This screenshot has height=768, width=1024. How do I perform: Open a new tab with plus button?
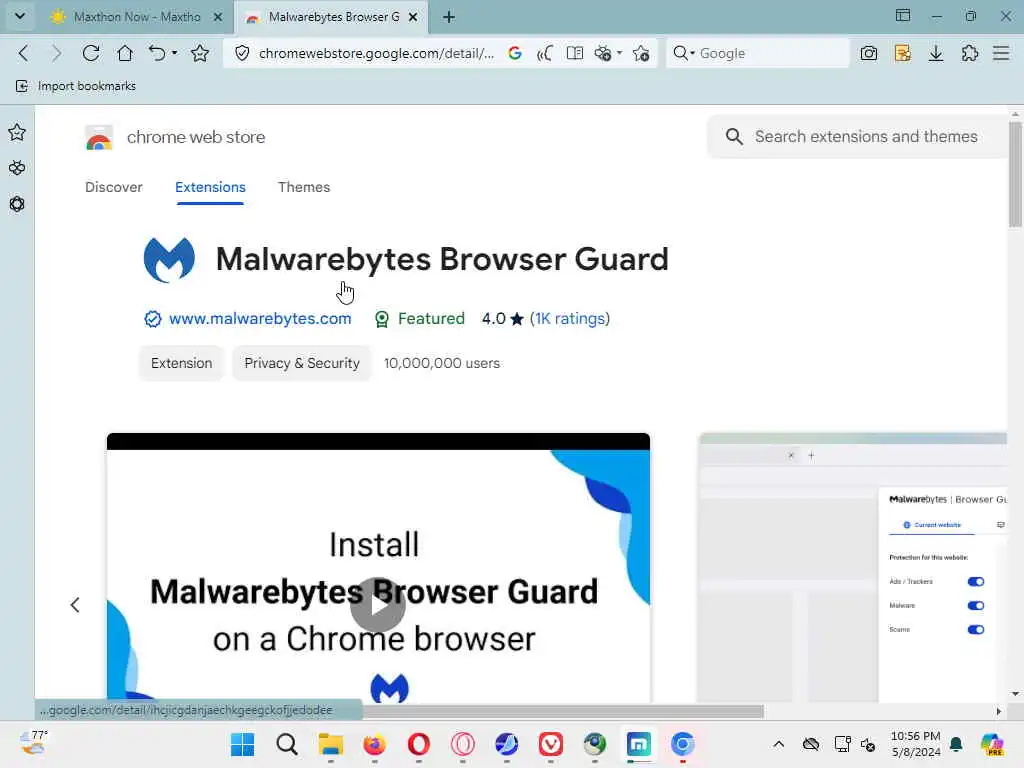[449, 17]
